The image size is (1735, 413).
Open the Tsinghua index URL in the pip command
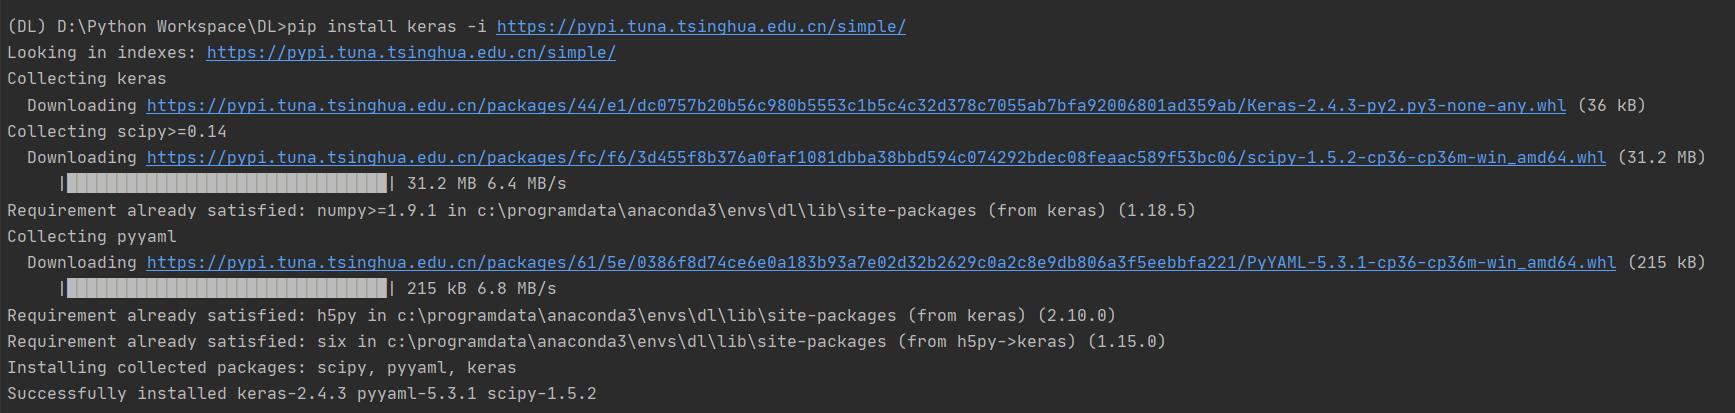[x=701, y=27]
